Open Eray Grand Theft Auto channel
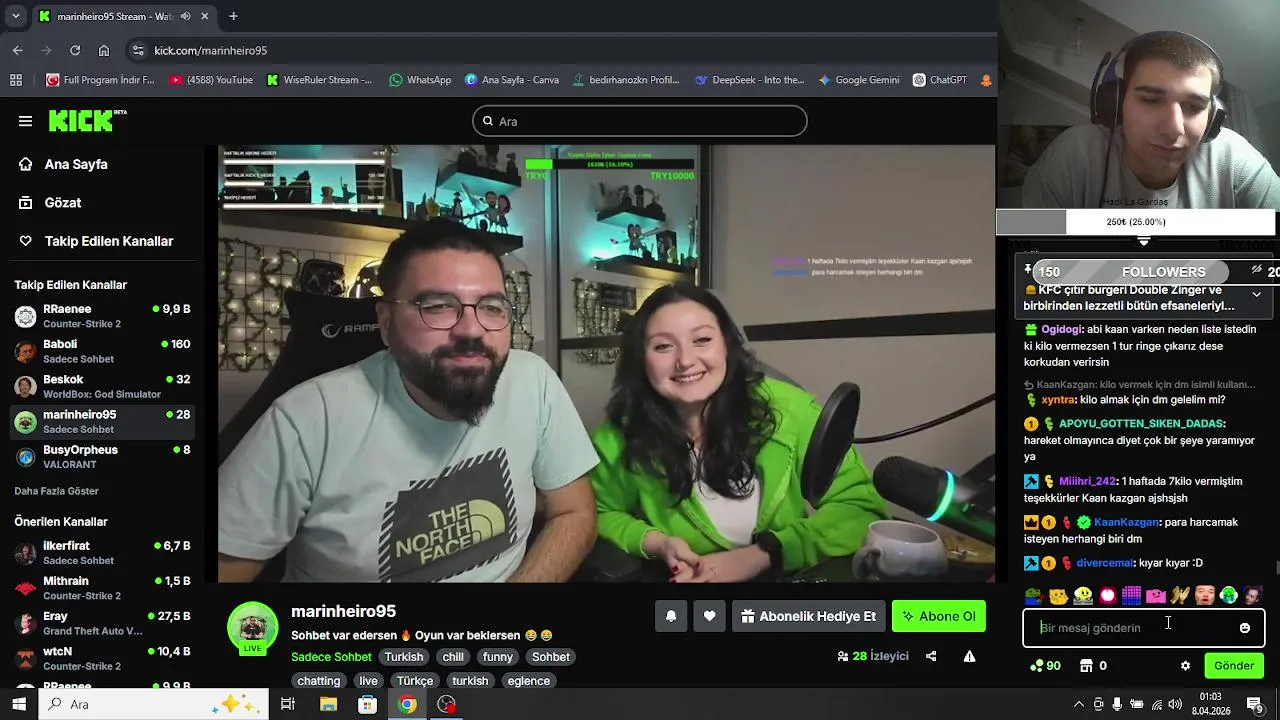The height and width of the screenshot is (720, 1280). (100, 623)
